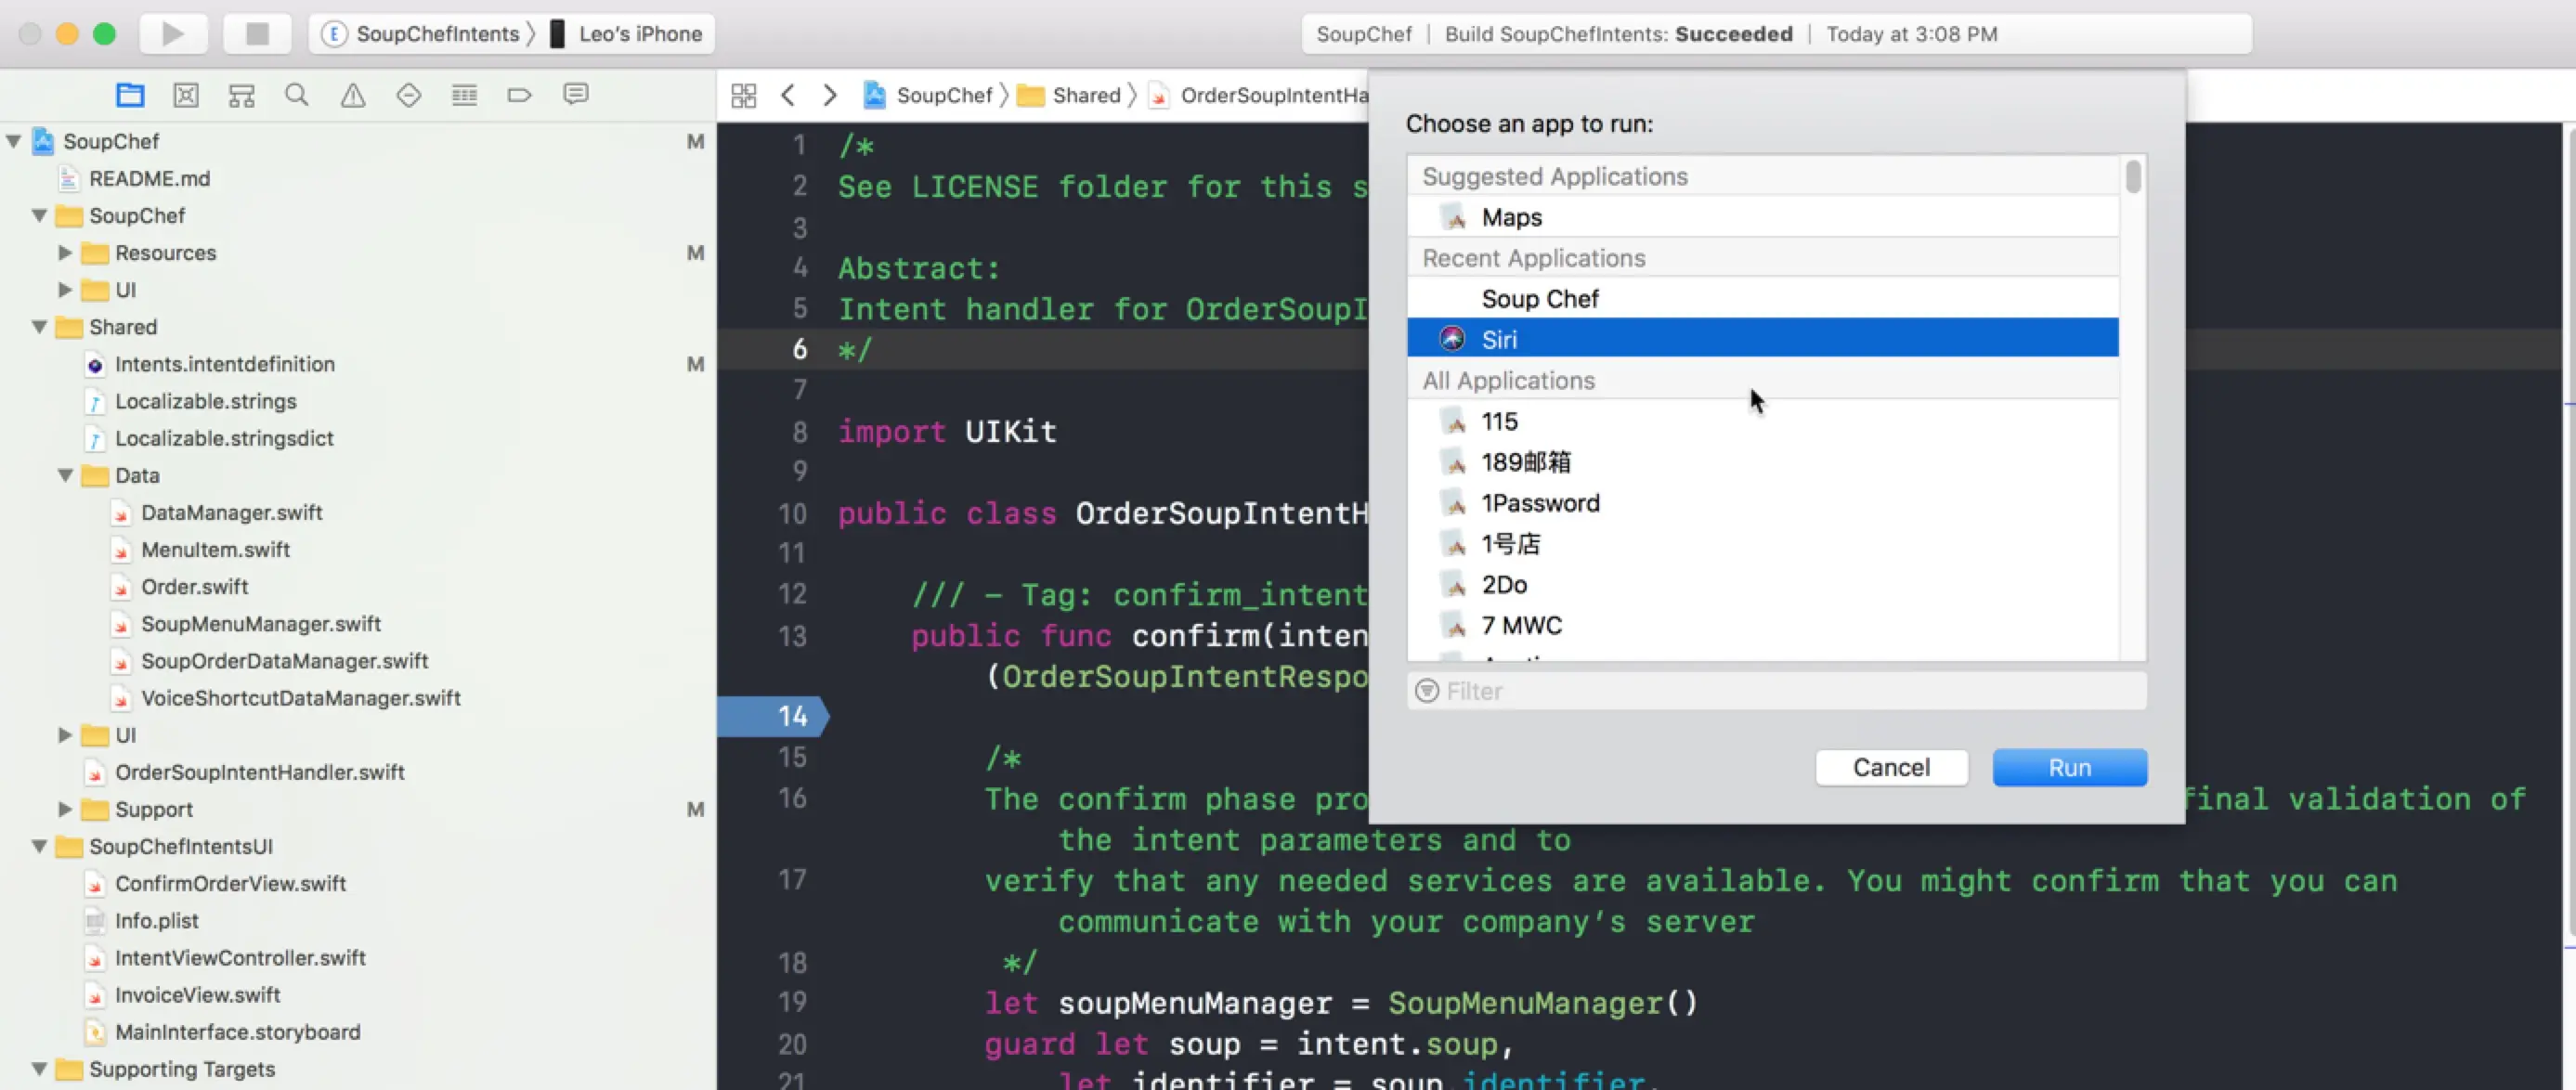The image size is (2576, 1090).
Task: Open the Issue navigator warning icon
Action: (x=353, y=95)
